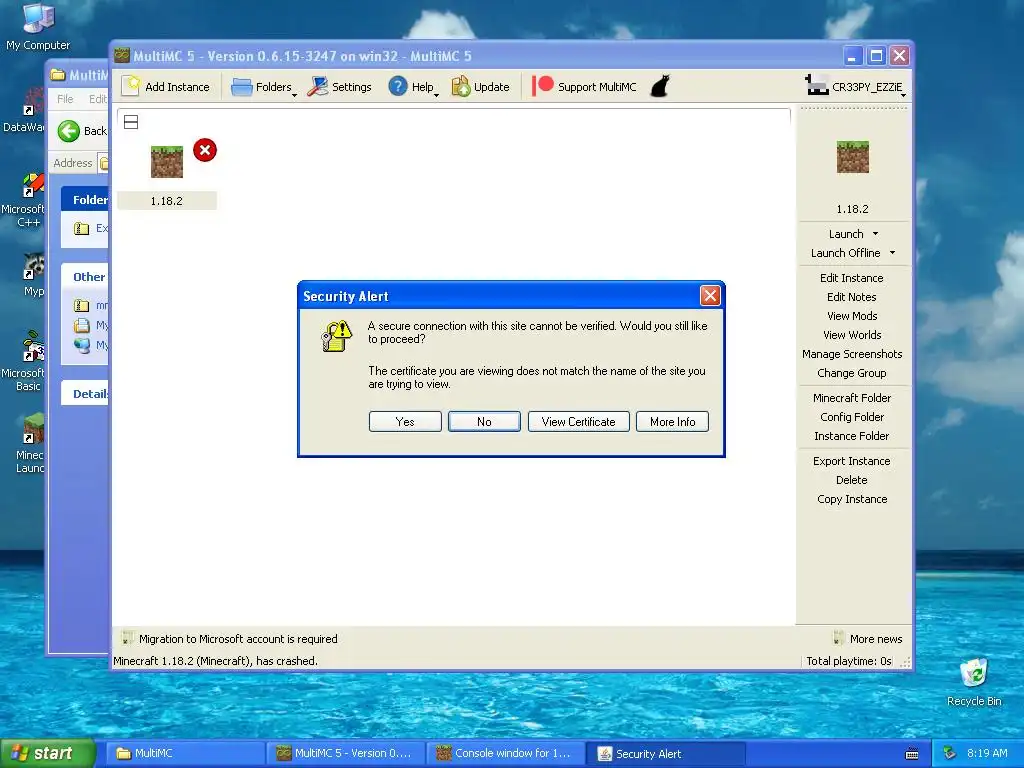This screenshot has height=768, width=1024.
Task: Switch to Console window taskbar button
Action: coord(505,753)
